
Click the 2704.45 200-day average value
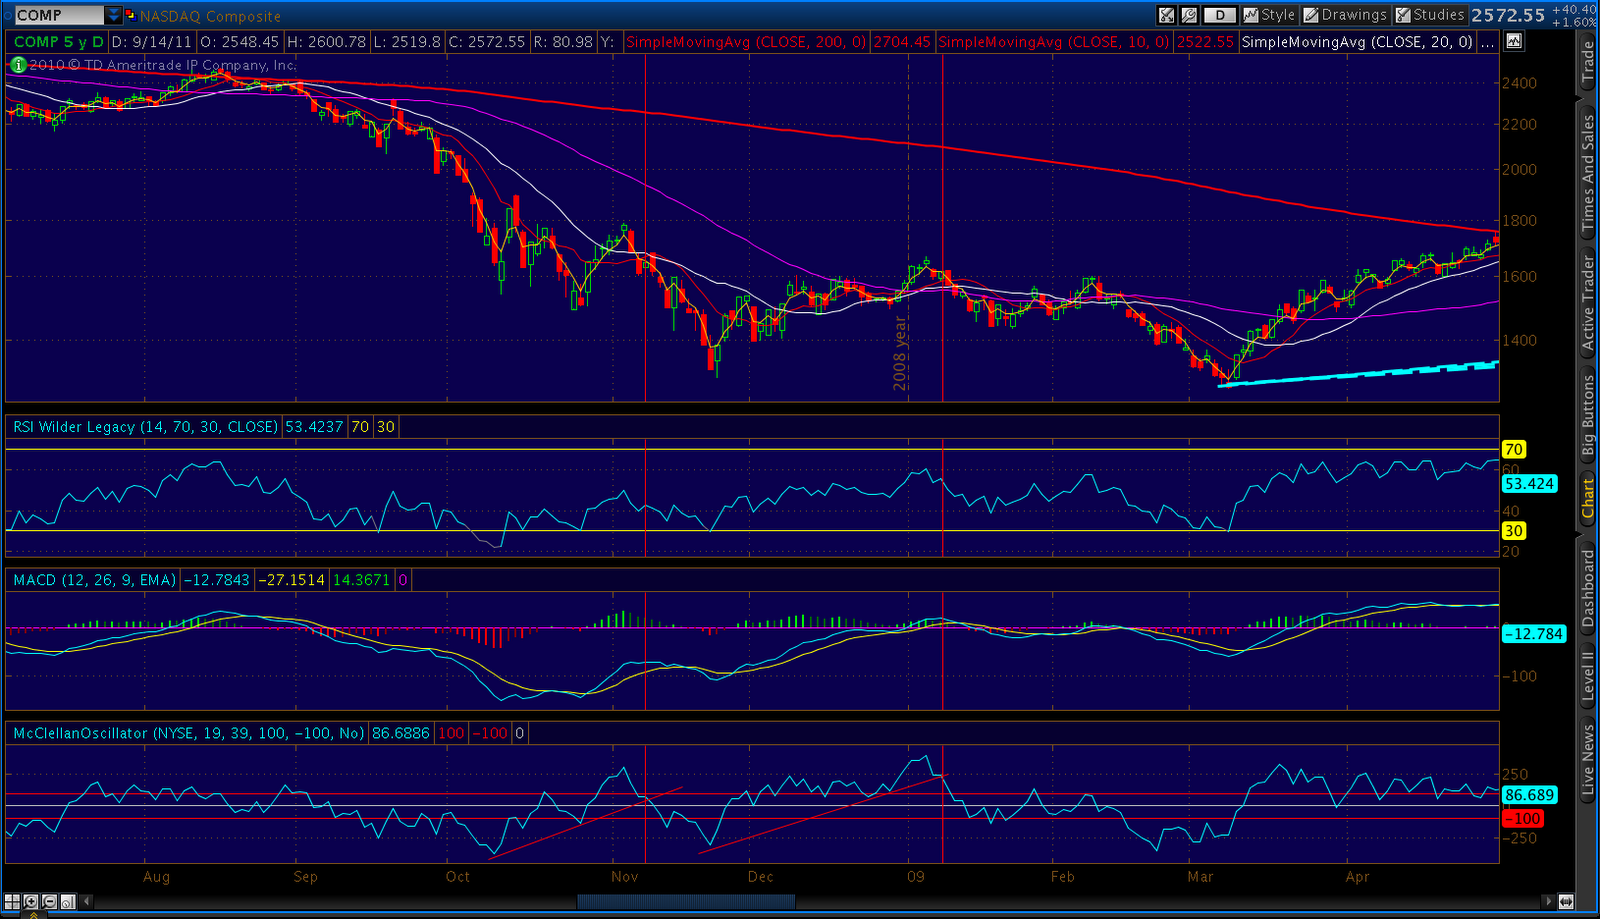point(902,42)
